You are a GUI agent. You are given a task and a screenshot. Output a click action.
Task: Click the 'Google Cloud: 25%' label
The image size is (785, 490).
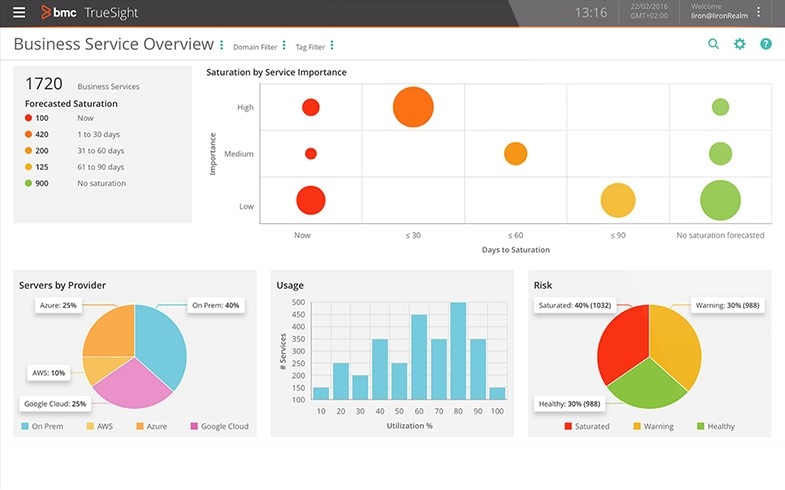(55, 404)
